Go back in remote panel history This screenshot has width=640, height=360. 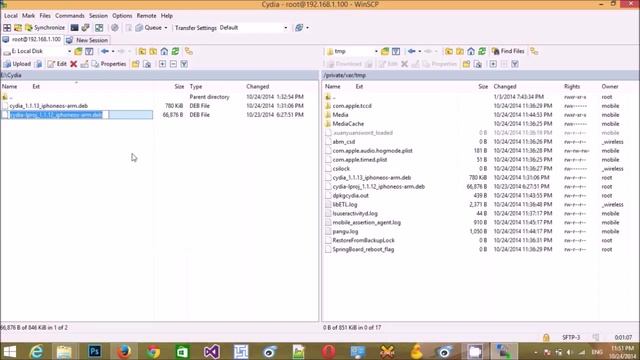(411, 51)
